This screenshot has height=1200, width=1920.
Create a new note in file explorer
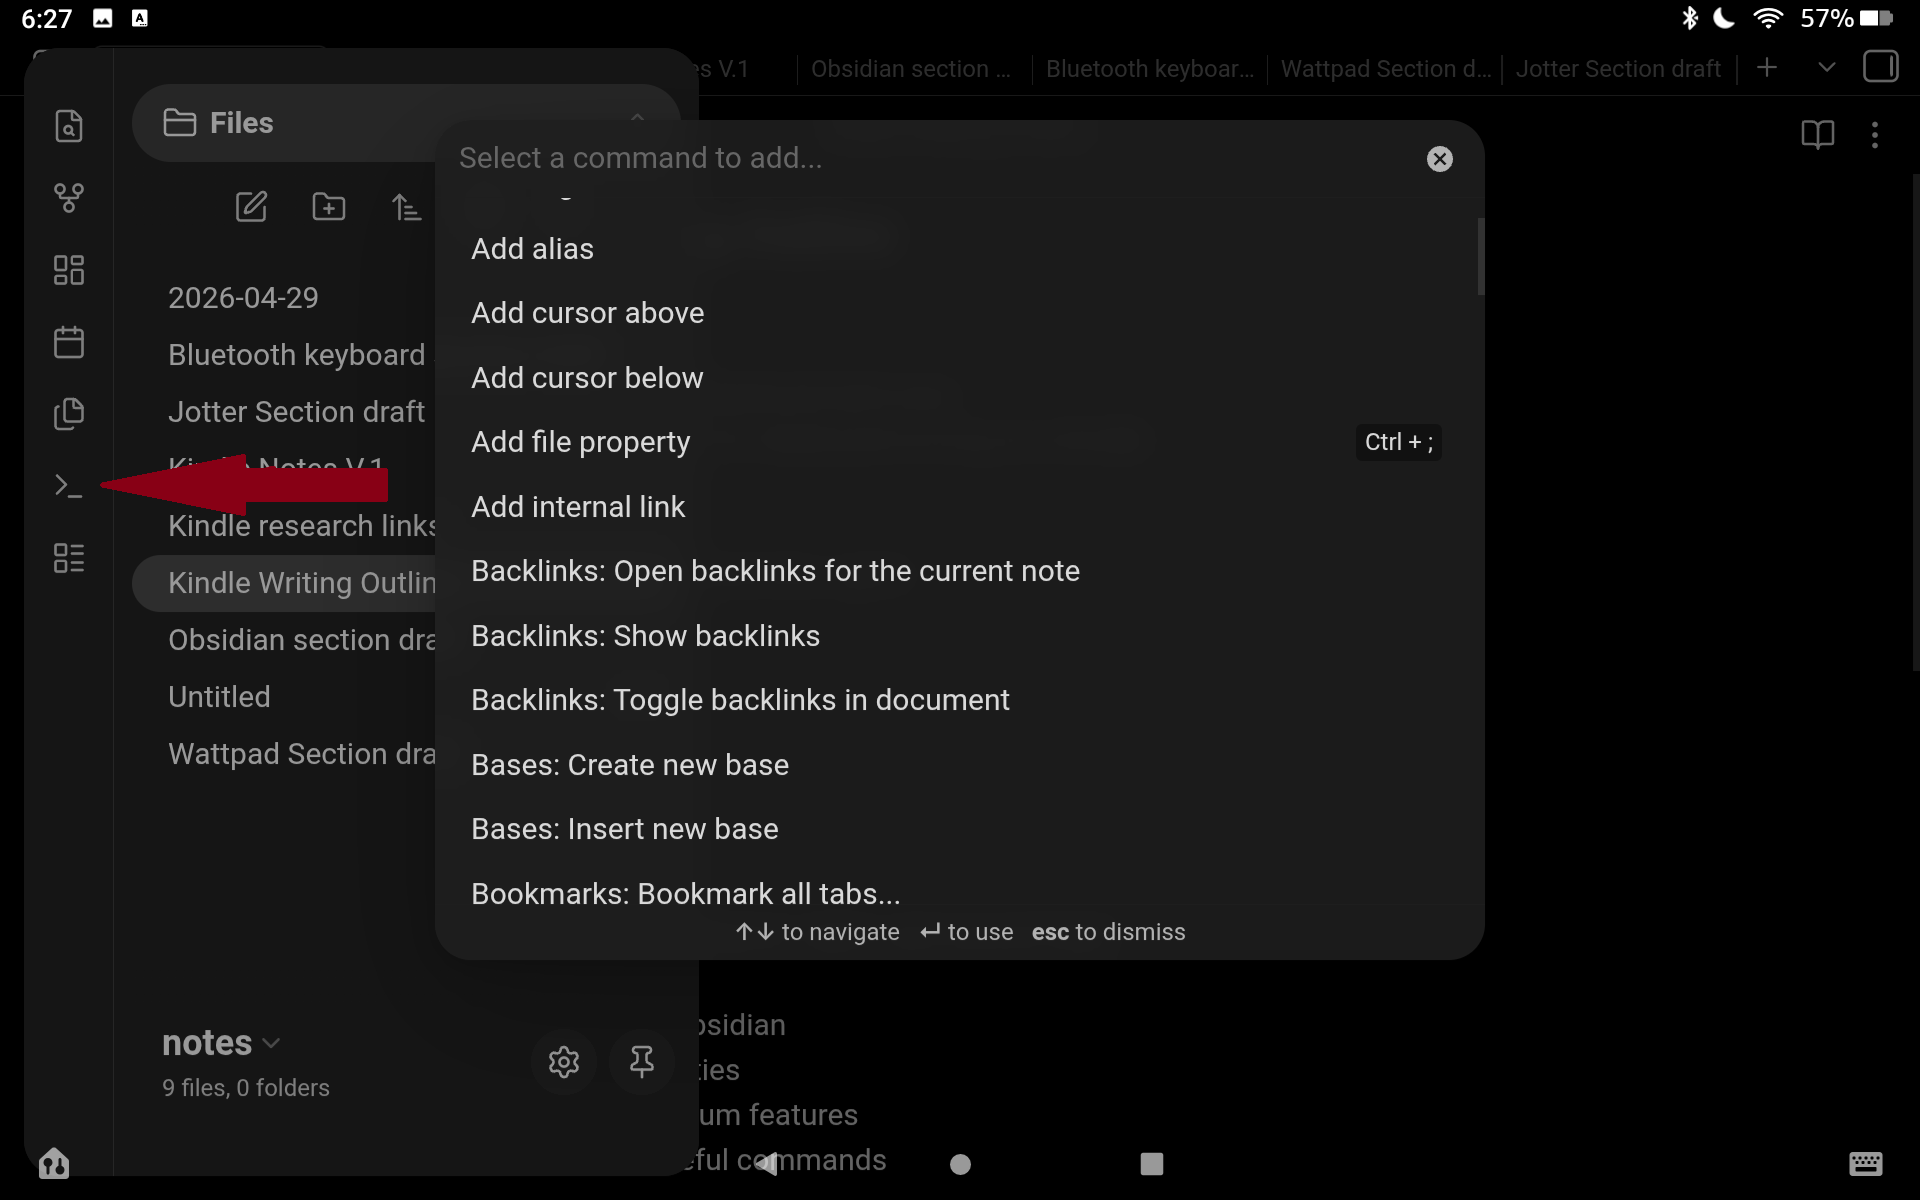point(251,207)
